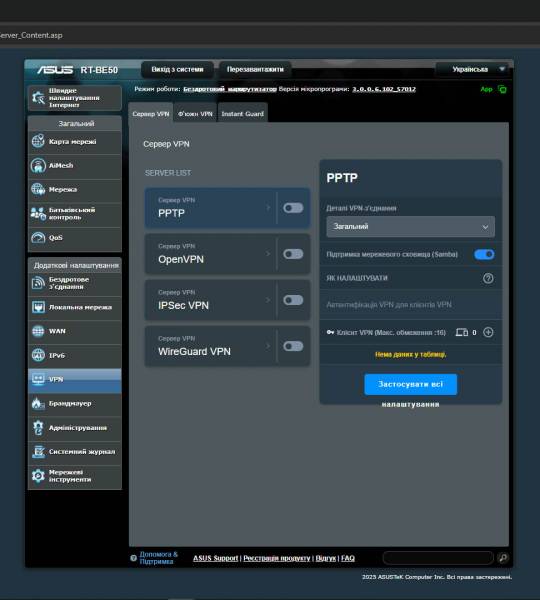
Task: Open the Firewall flame icon
Action: (x=38, y=403)
